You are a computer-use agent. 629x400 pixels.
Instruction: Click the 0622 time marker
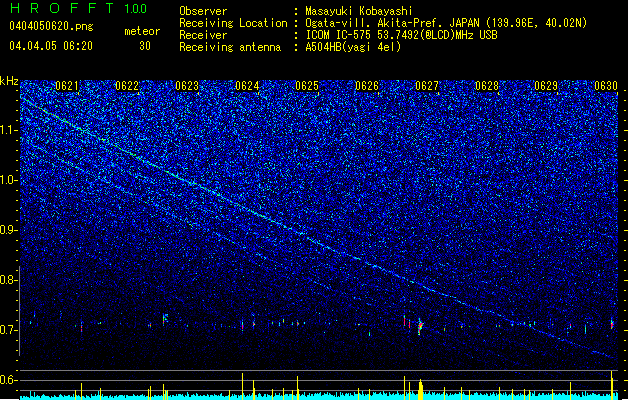[x=127, y=86]
